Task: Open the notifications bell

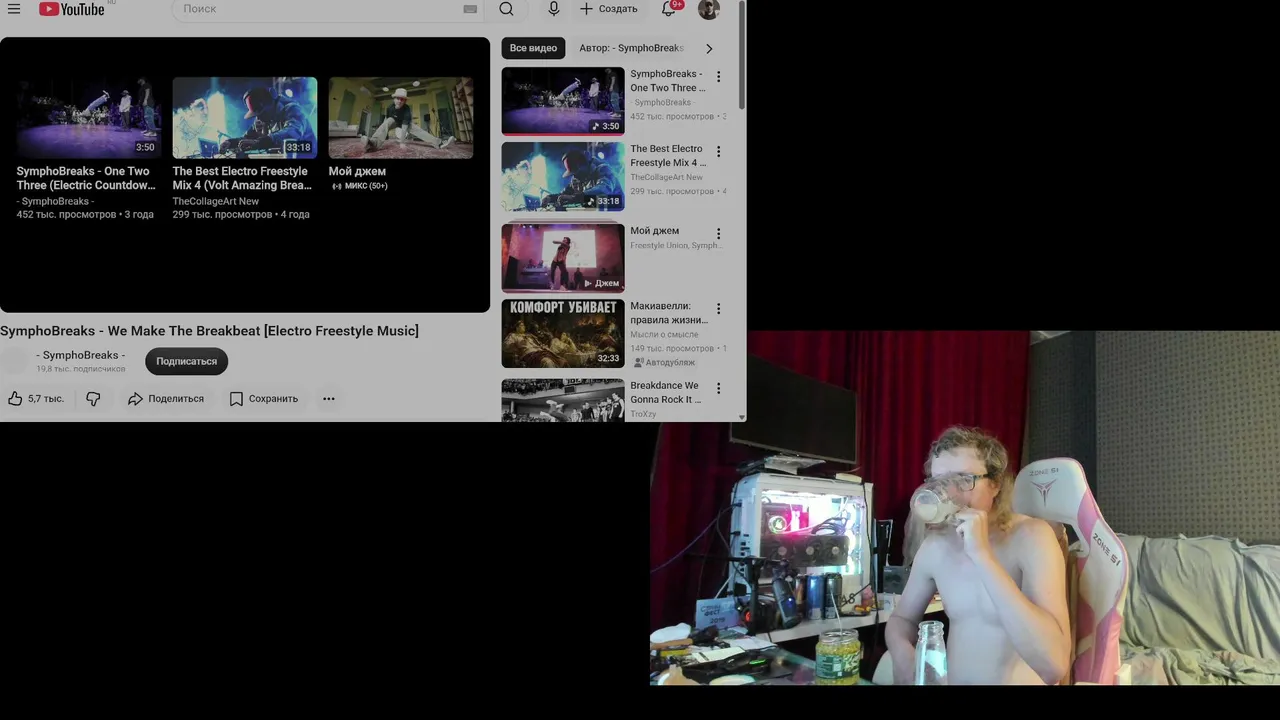Action: [669, 9]
